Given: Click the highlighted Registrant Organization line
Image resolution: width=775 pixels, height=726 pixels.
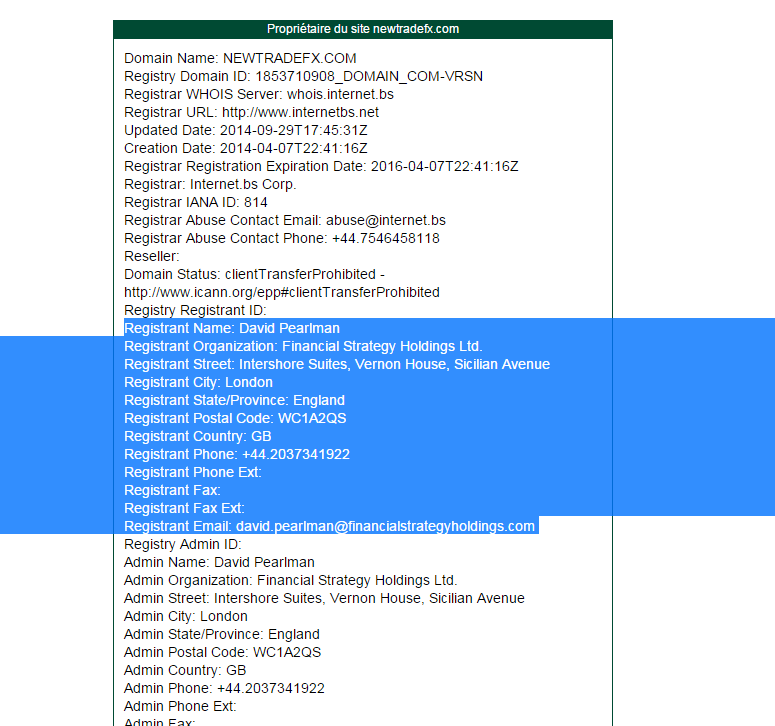Looking at the screenshot, I should pyautogui.click(x=303, y=346).
